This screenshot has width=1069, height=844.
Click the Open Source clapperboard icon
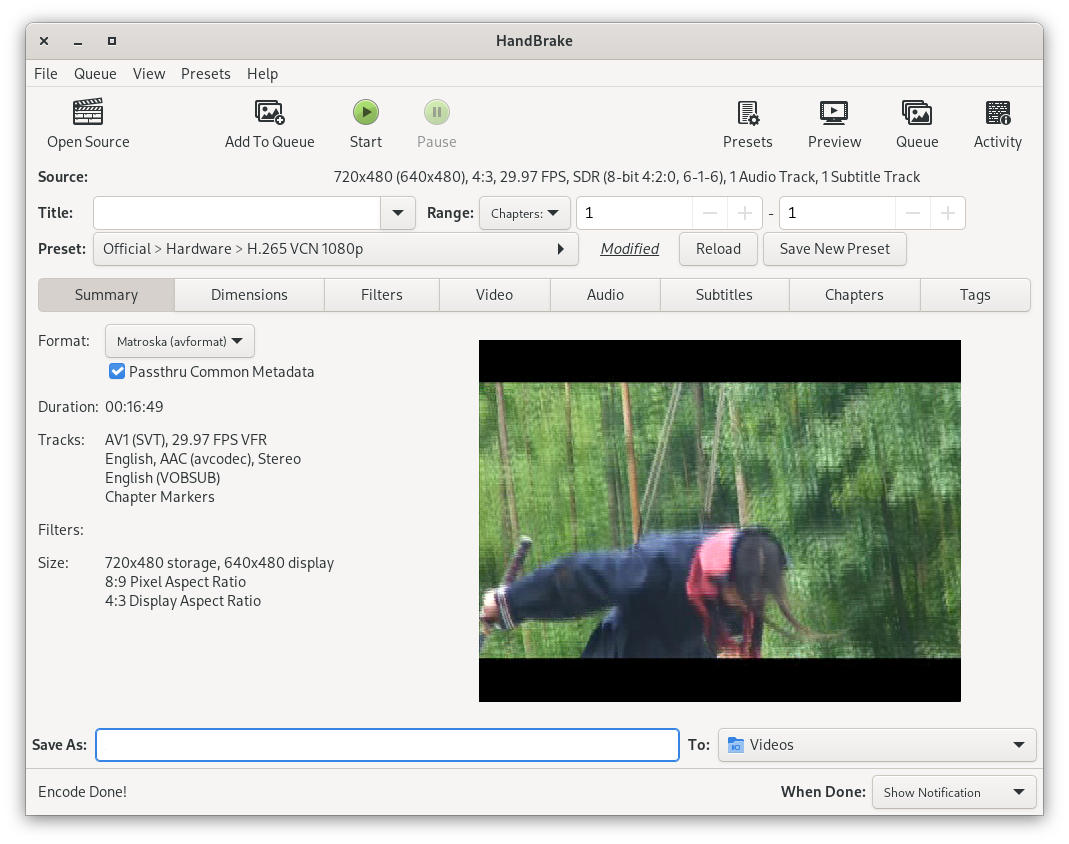point(88,112)
